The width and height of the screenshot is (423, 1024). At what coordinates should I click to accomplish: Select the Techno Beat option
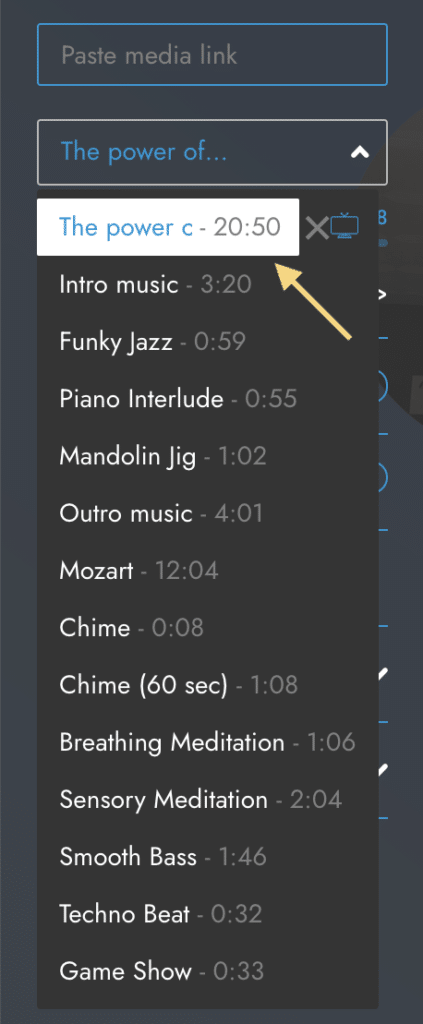pyautogui.click(x=208, y=914)
